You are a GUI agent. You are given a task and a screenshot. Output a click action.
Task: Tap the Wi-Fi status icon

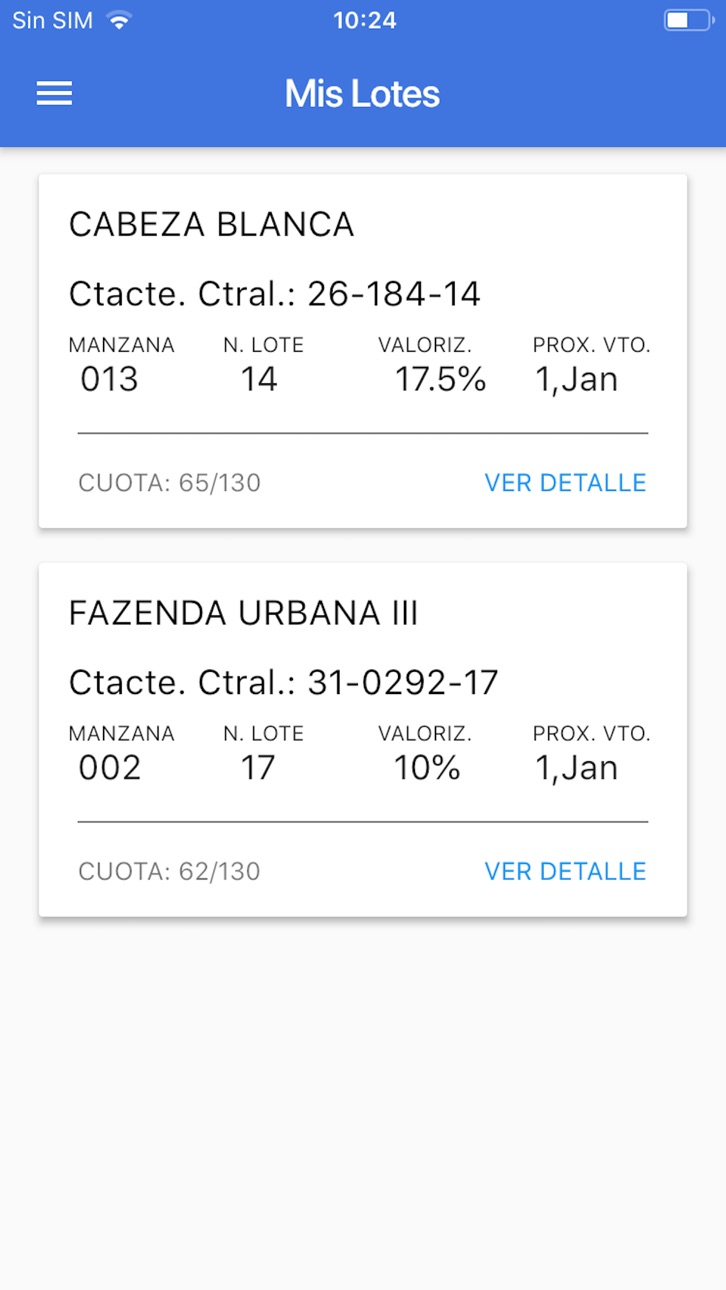click(x=119, y=20)
